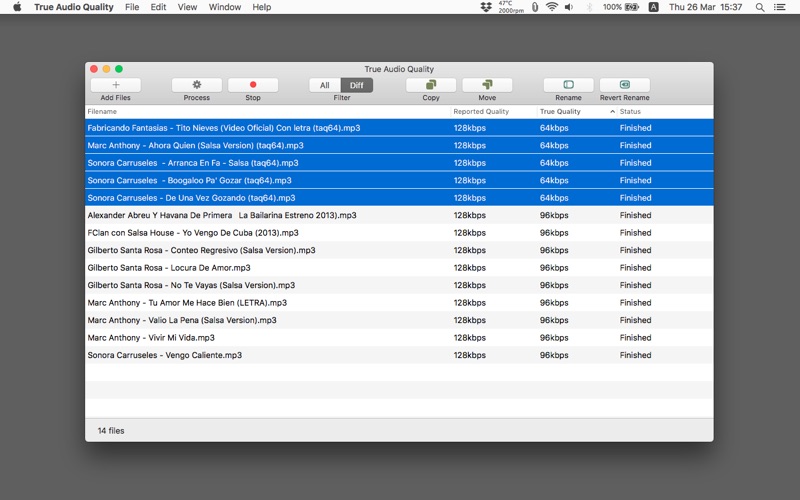Toggle the True Quality sort arrow
The width and height of the screenshot is (800, 500).
coord(612,111)
